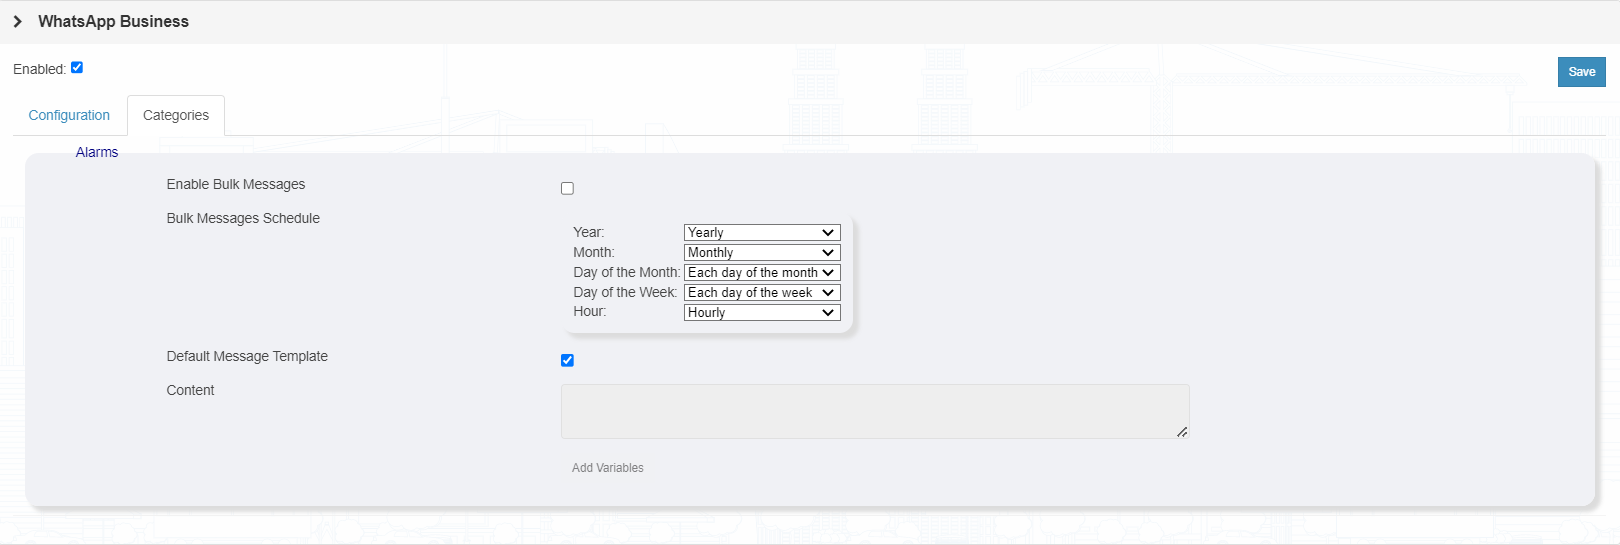The width and height of the screenshot is (1620, 545).
Task: Open the Year dropdown showing Yearly
Action: tap(762, 232)
